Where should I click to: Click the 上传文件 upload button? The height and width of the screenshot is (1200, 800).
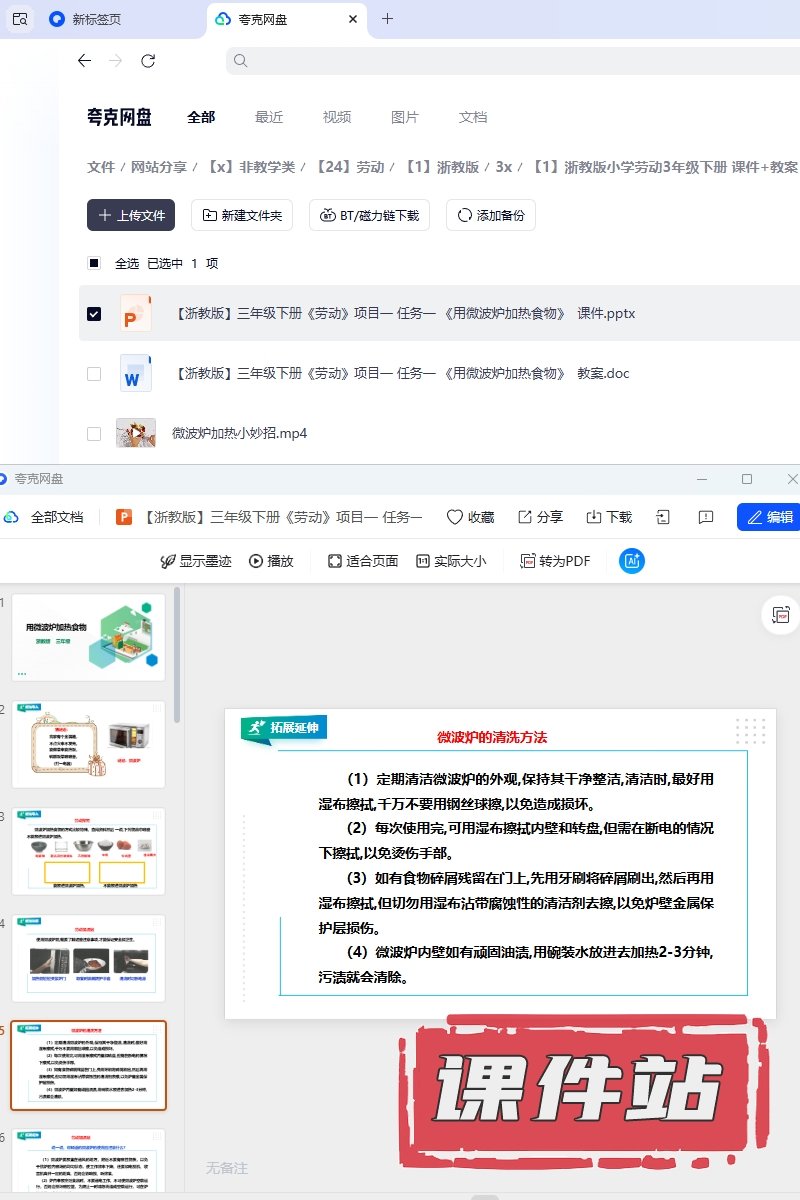coord(131,215)
